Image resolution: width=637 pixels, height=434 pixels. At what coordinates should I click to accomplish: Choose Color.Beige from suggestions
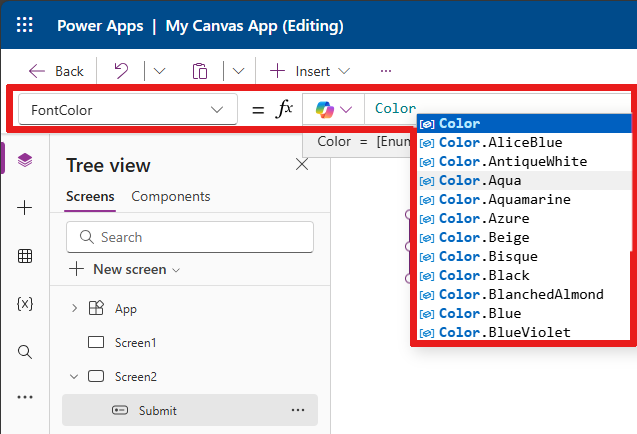[524, 237]
